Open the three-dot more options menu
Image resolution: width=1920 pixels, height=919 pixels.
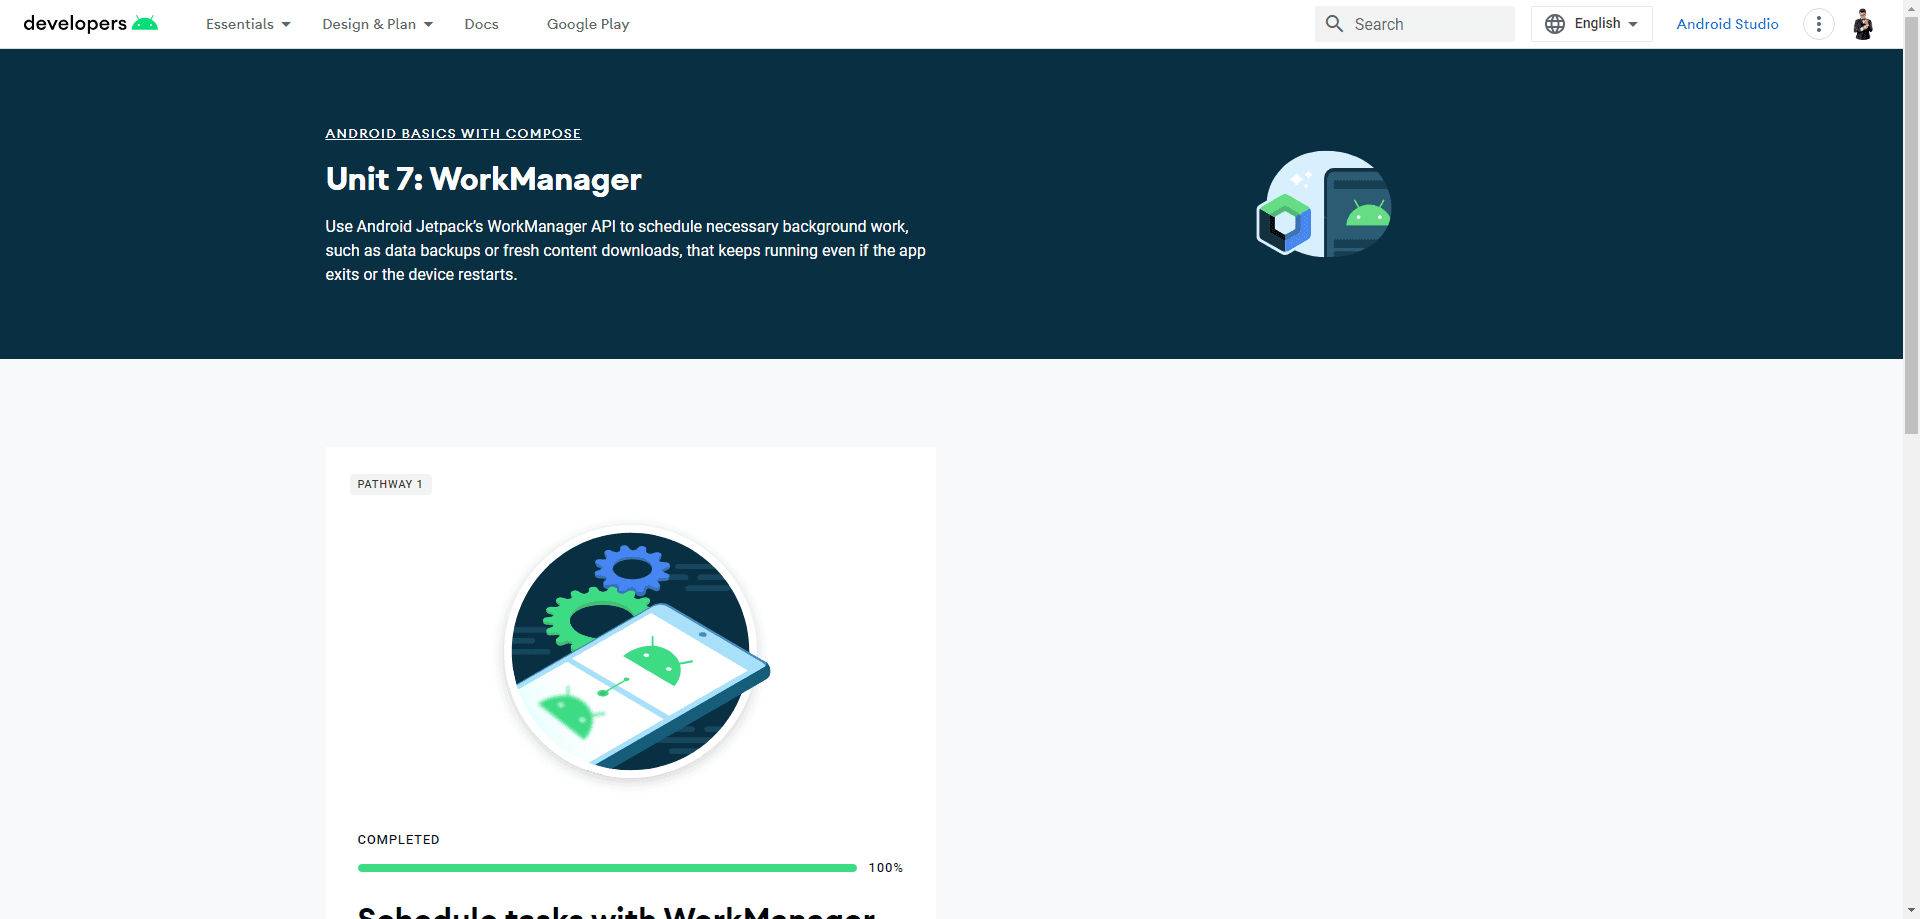[x=1818, y=24]
